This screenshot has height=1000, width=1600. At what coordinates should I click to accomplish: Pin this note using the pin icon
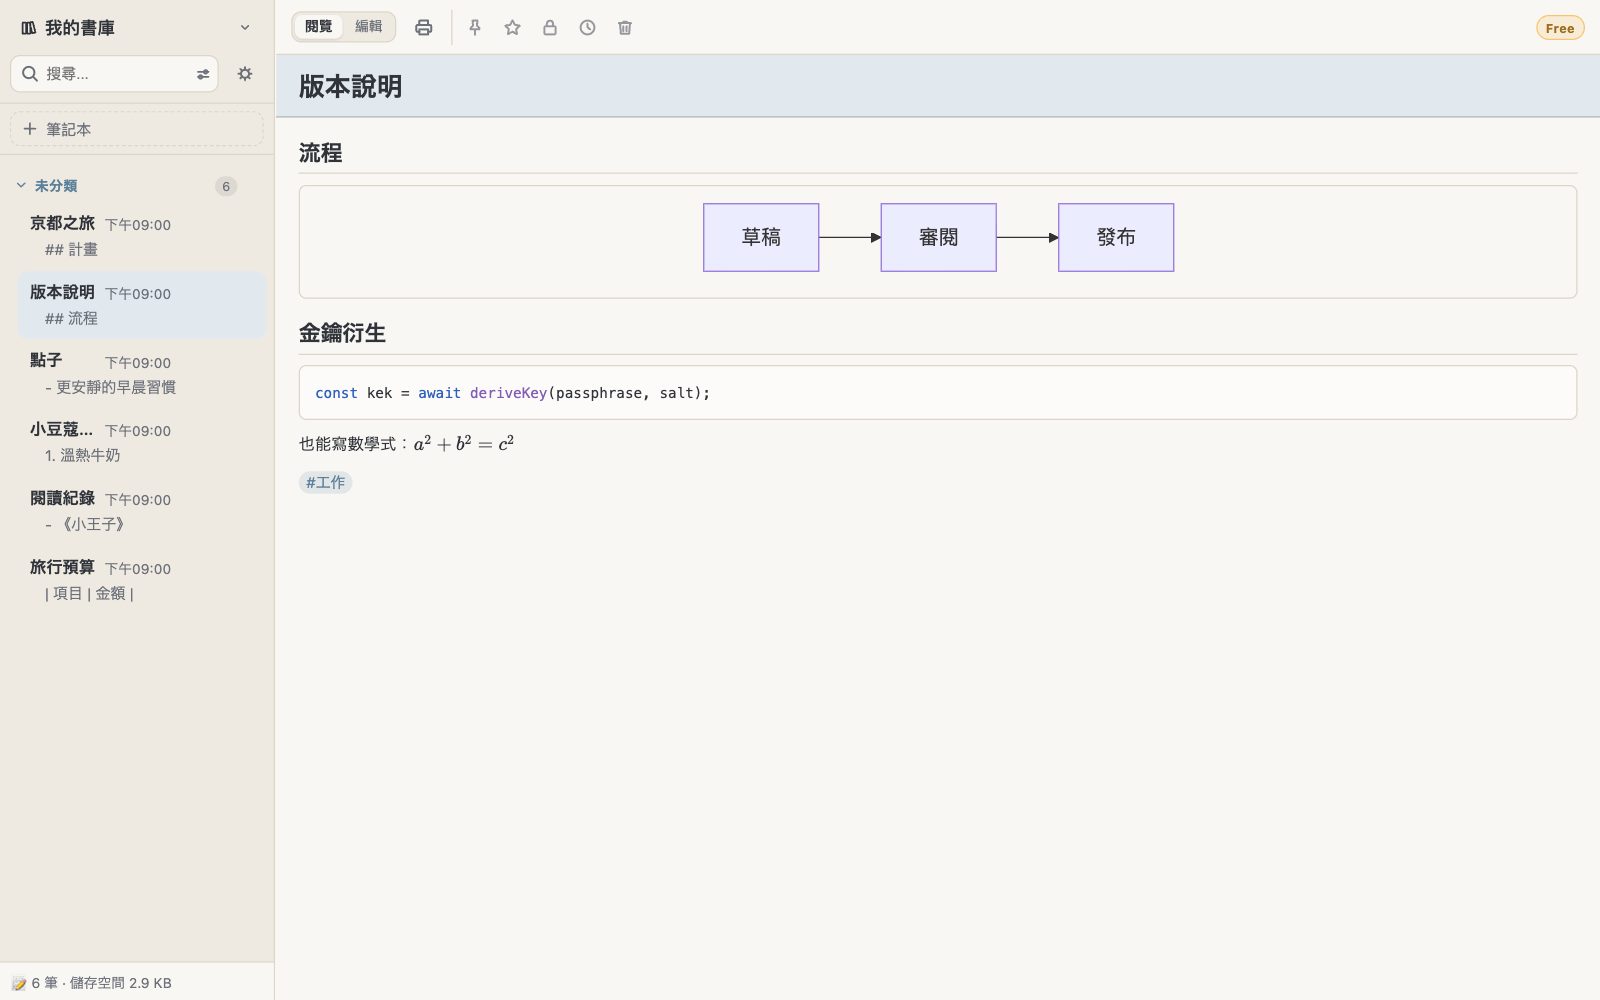pos(475,28)
